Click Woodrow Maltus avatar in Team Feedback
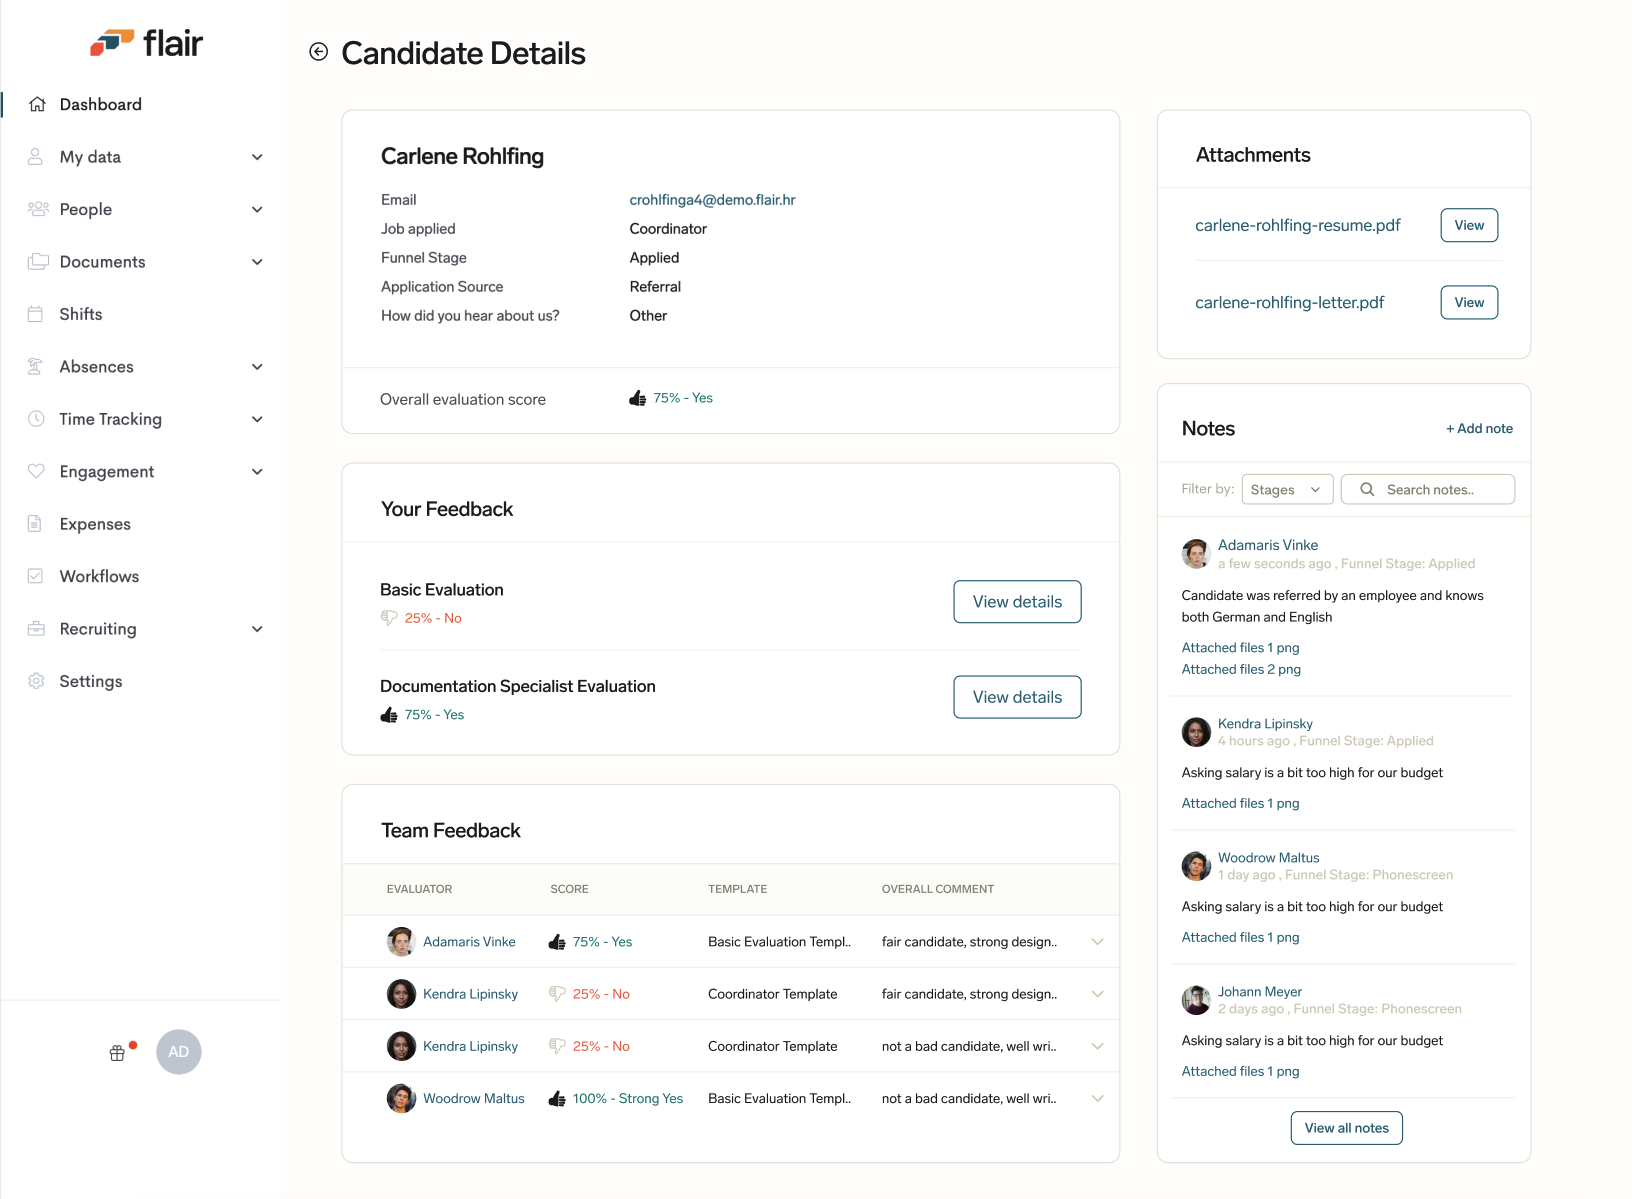 (401, 1098)
